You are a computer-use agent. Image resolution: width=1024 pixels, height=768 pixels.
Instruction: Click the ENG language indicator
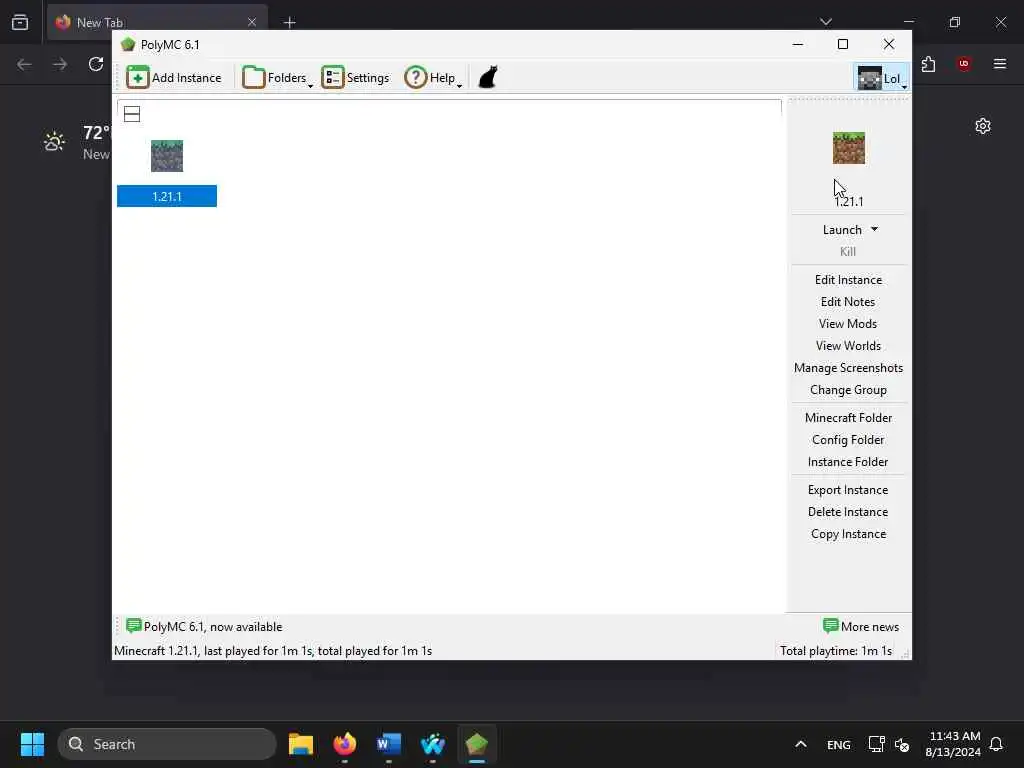click(839, 744)
